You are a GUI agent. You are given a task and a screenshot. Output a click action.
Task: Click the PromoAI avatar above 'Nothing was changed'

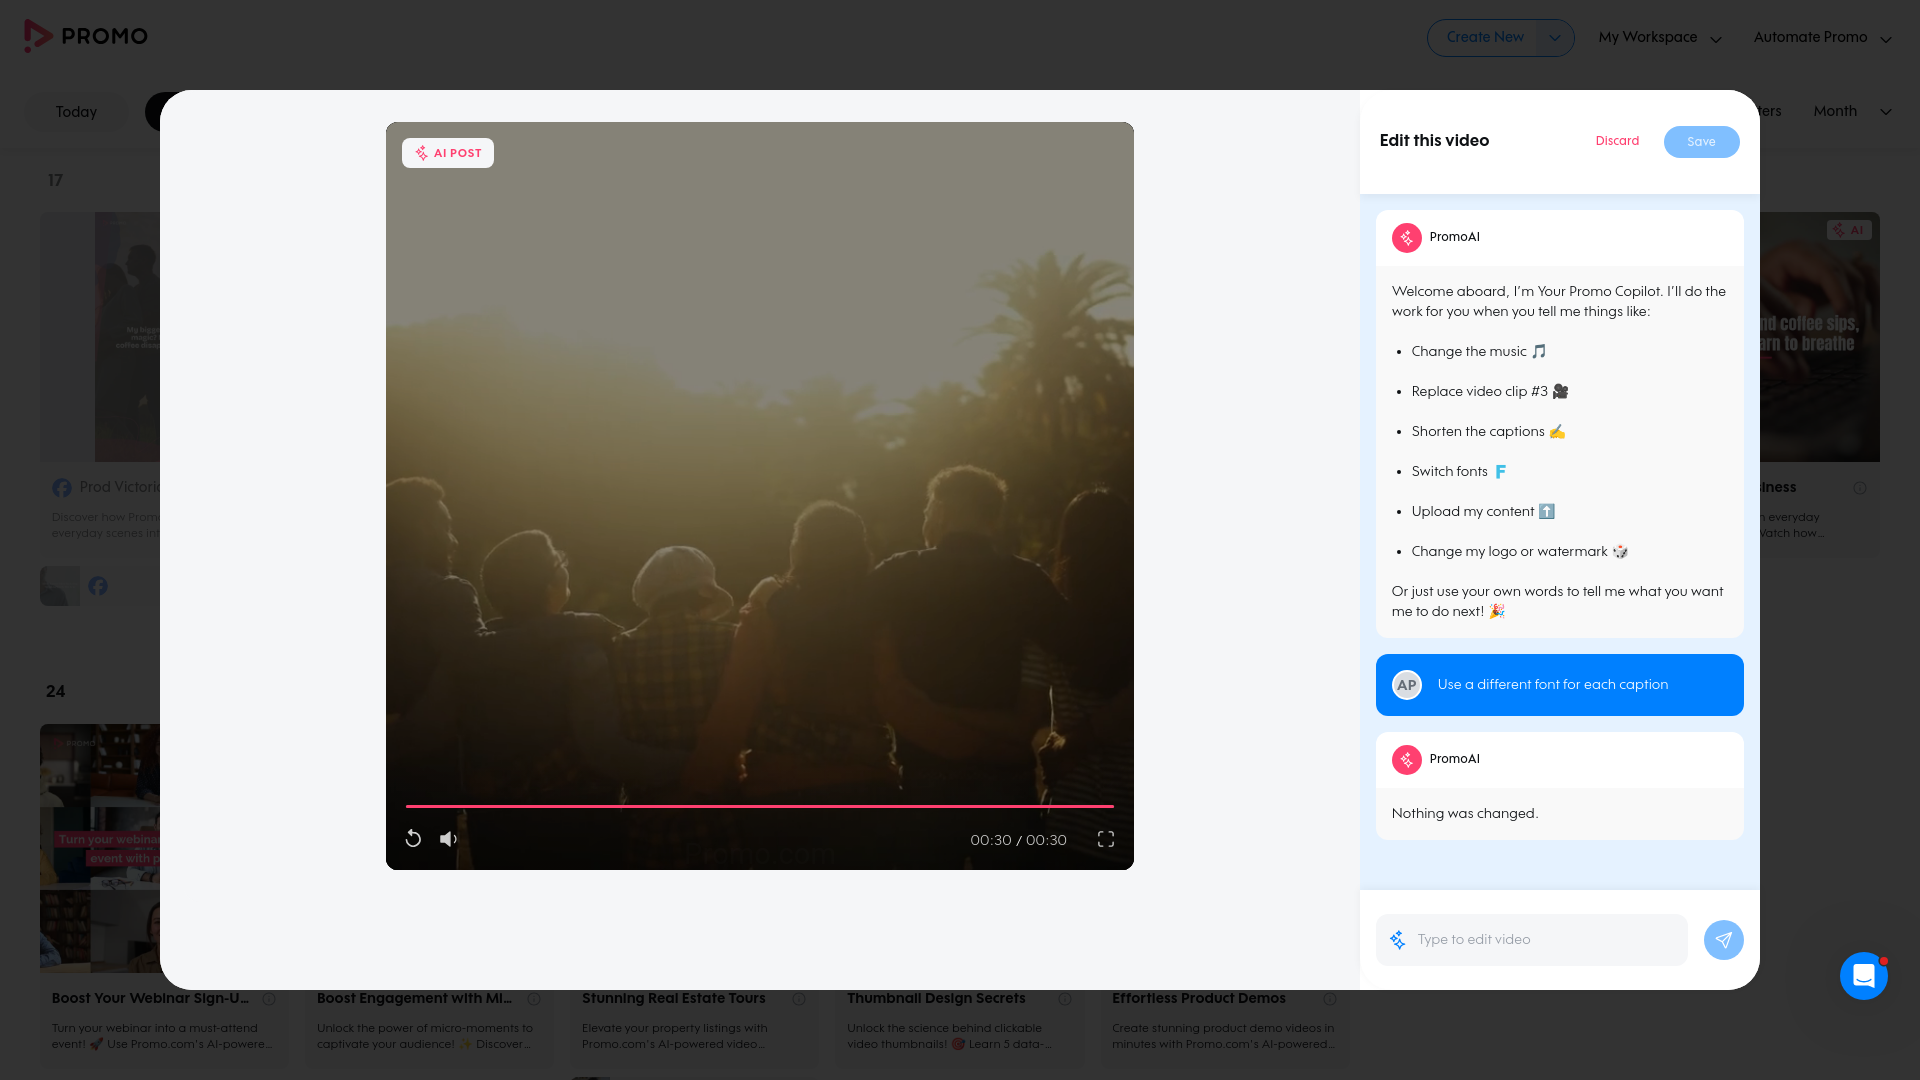click(1407, 760)
